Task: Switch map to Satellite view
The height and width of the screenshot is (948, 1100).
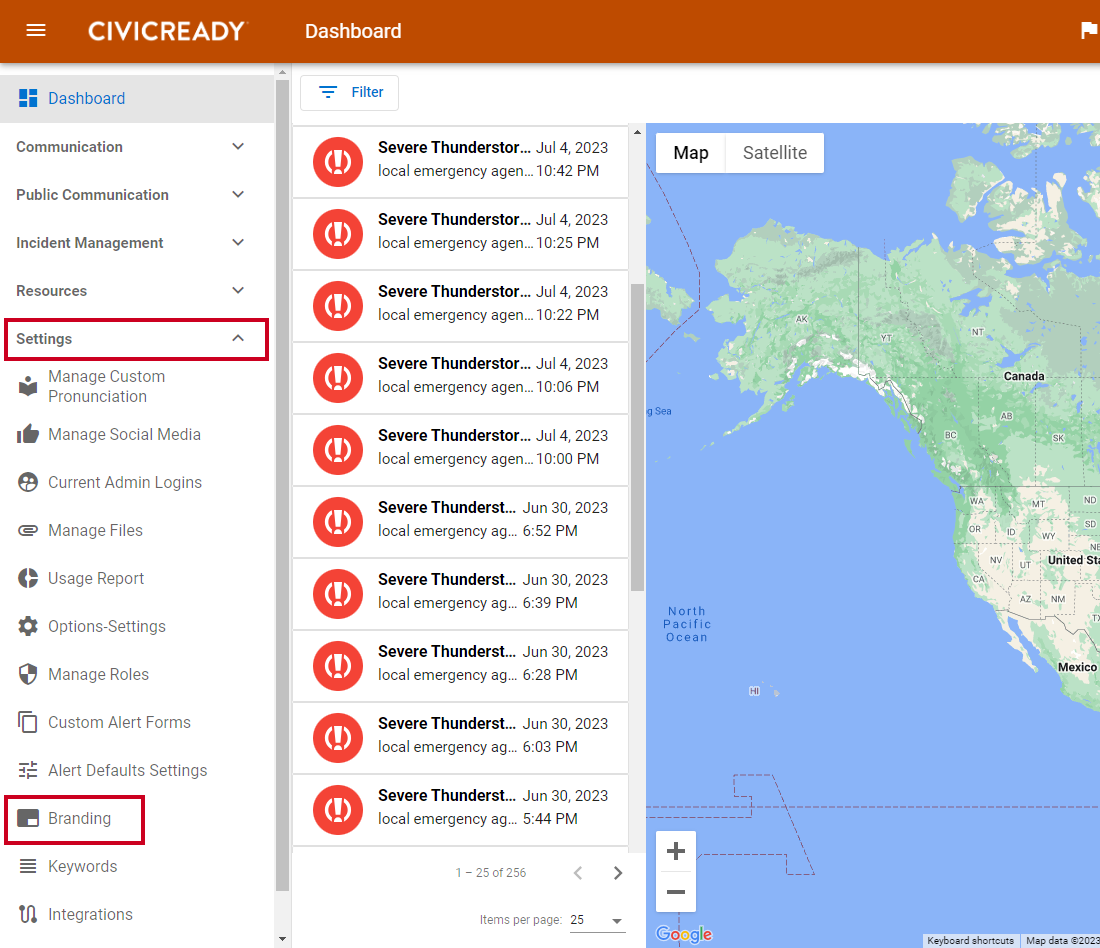Action: pos(774,153)
